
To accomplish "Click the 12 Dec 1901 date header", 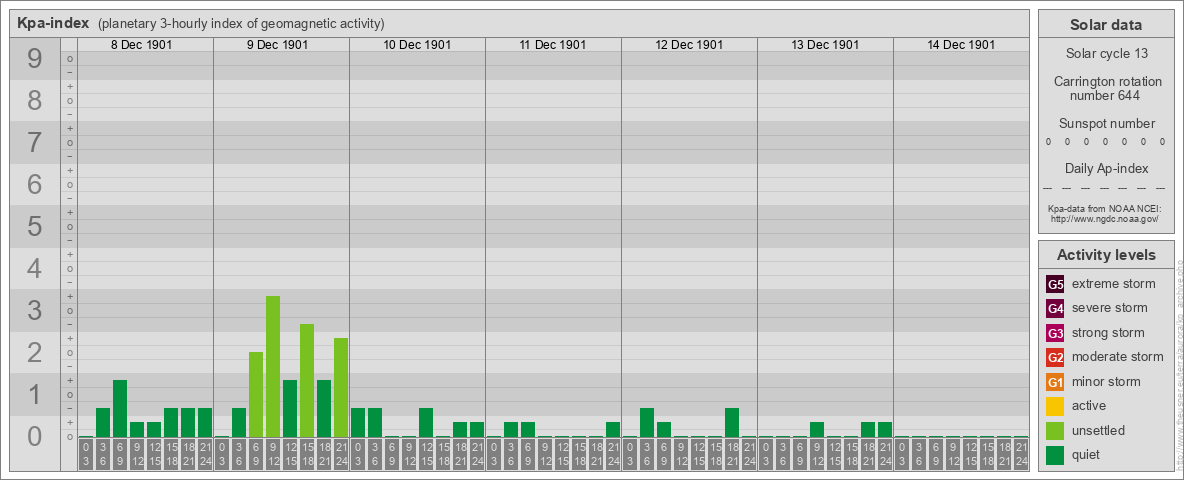I will [689, 45].
